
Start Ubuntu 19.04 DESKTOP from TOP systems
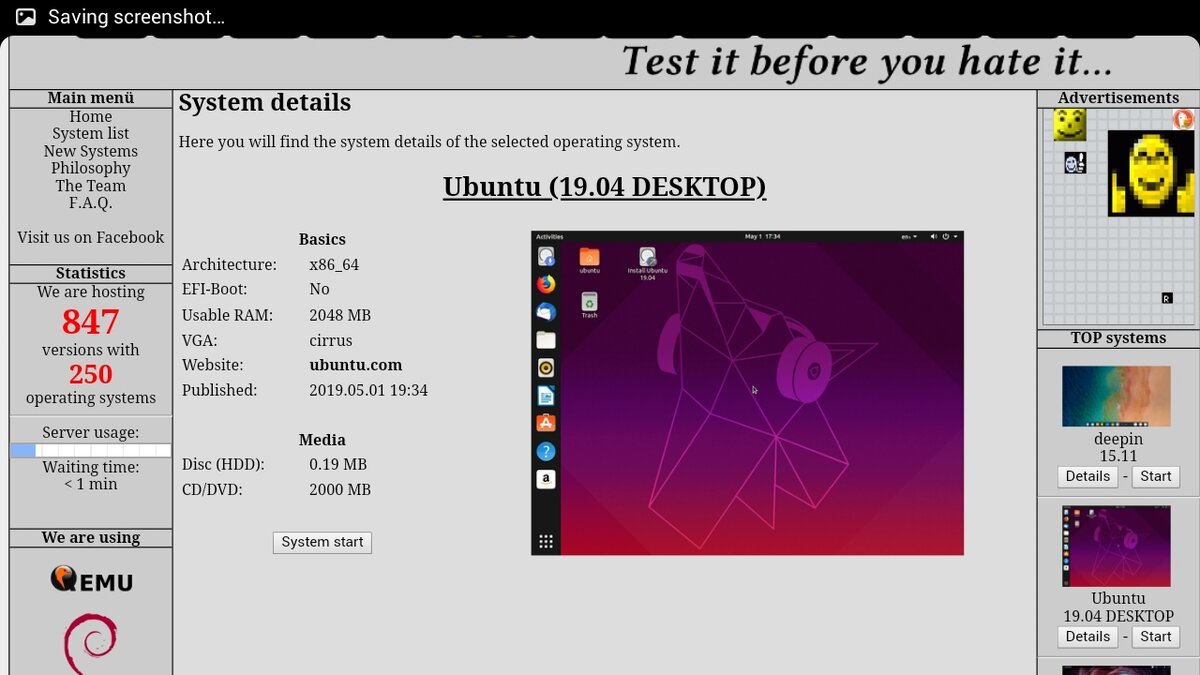[1156, 636]
